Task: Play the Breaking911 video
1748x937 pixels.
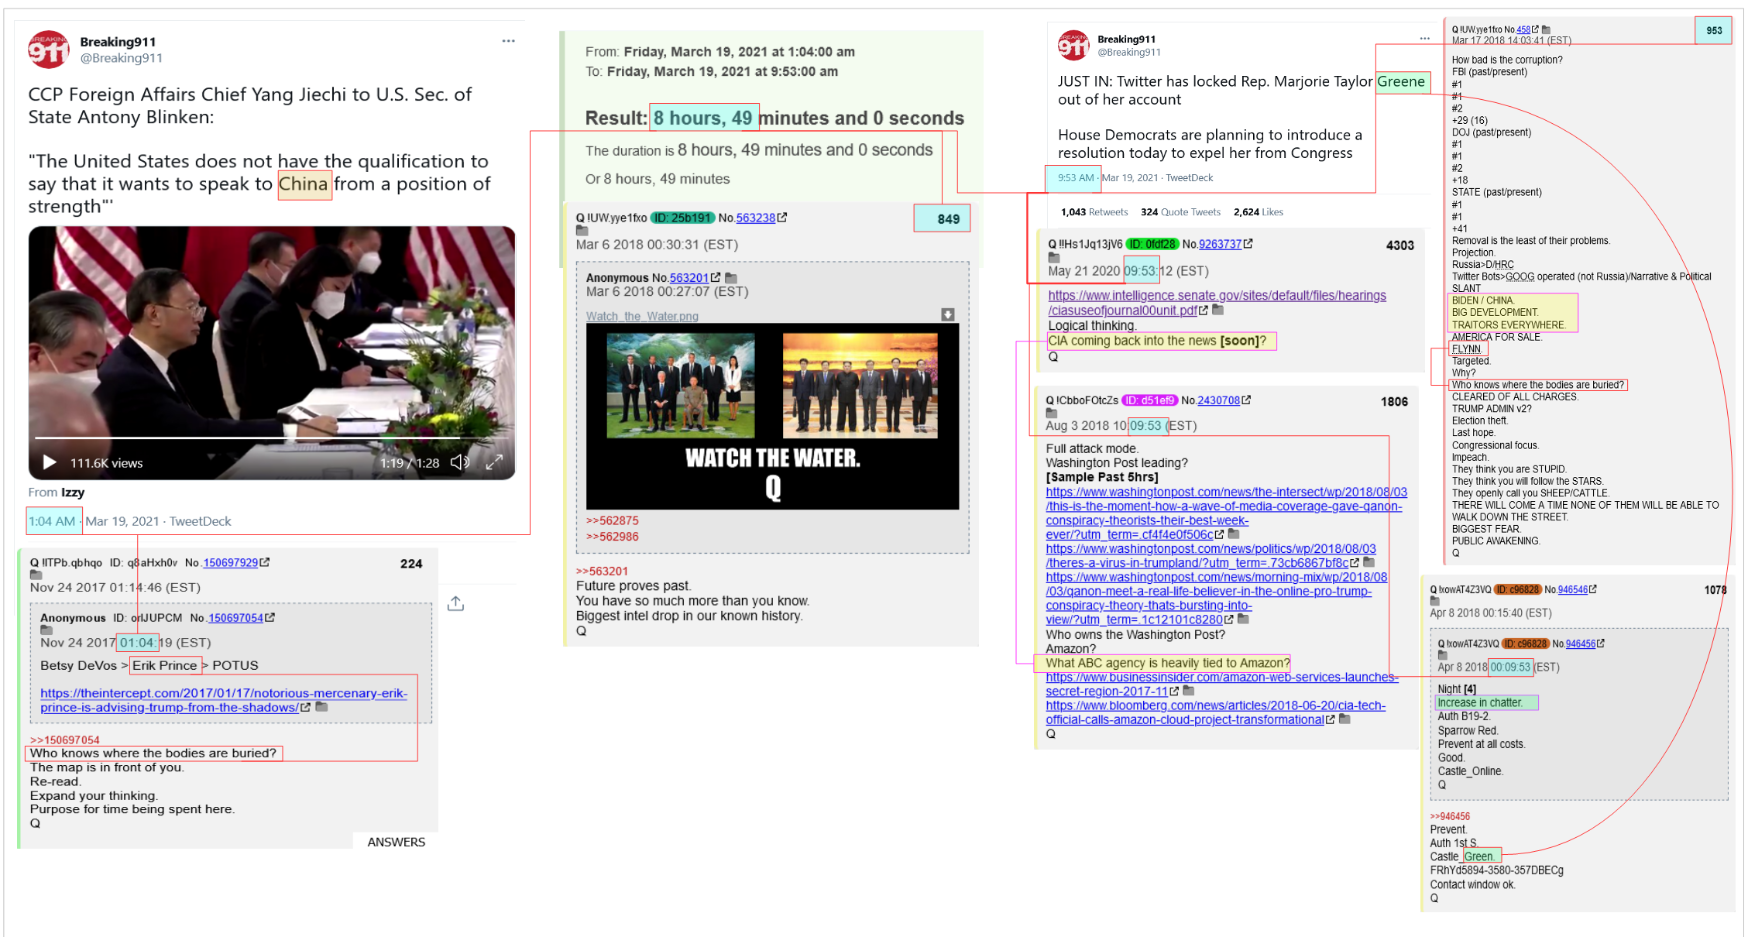Action: point(49,462)
